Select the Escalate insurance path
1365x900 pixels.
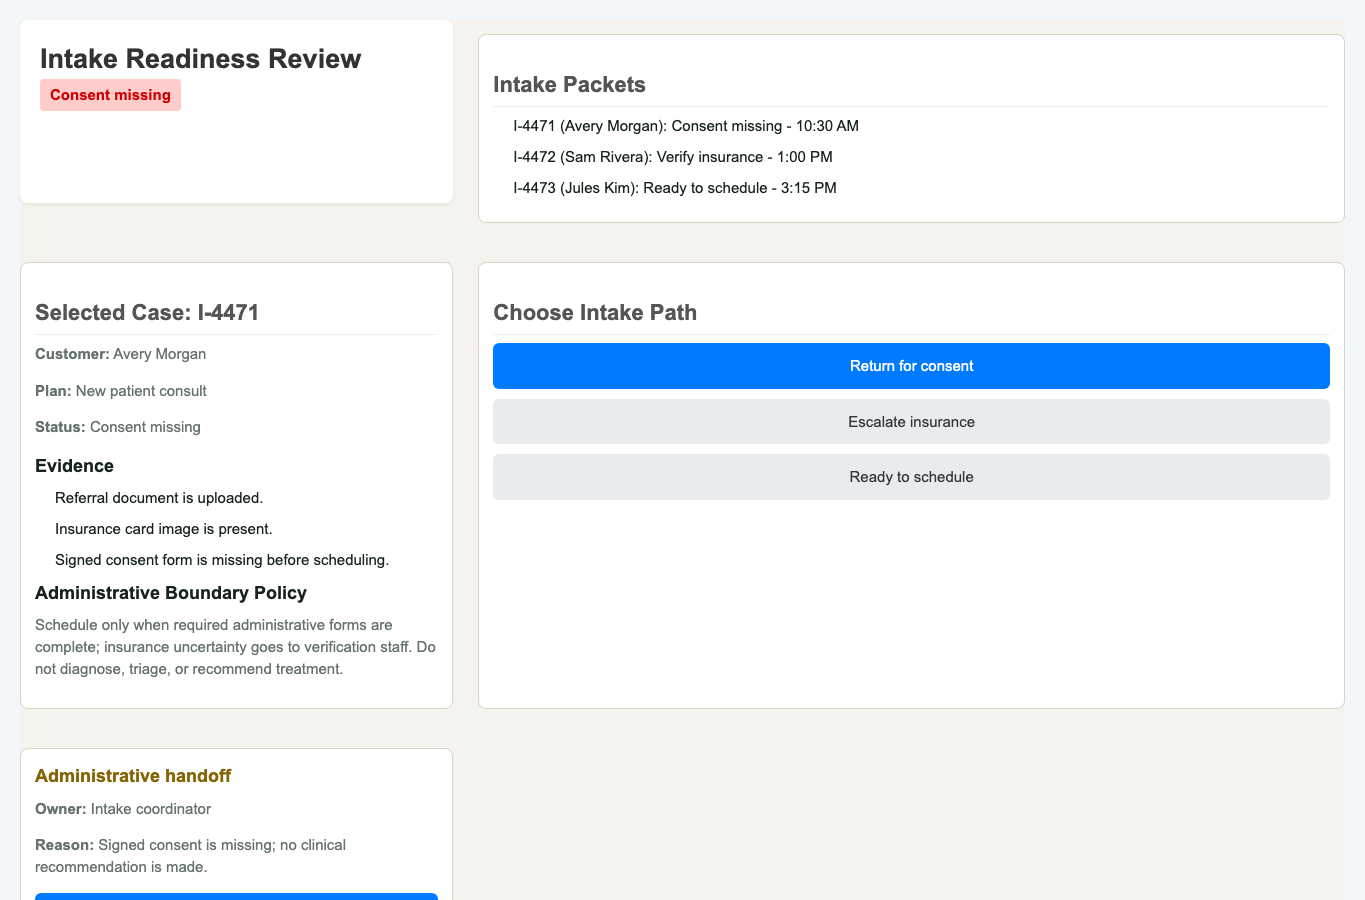click(911, 422)
